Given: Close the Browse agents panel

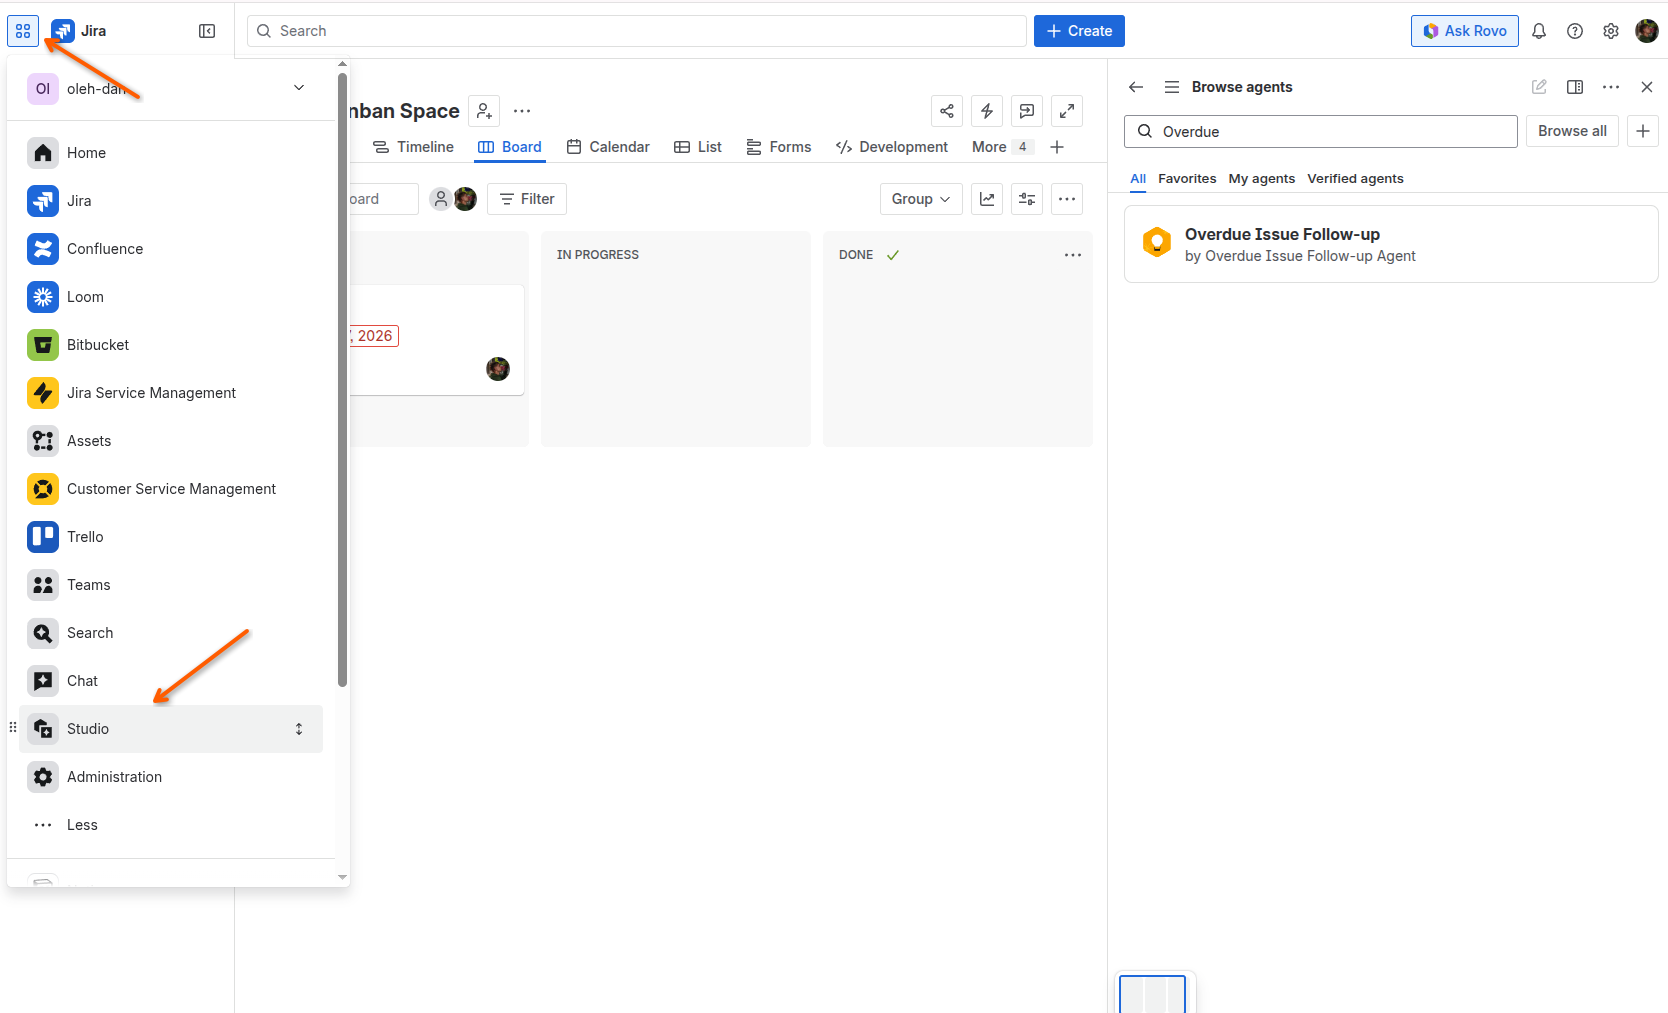Looking at the screenshot, I should tap(1647, 87).
